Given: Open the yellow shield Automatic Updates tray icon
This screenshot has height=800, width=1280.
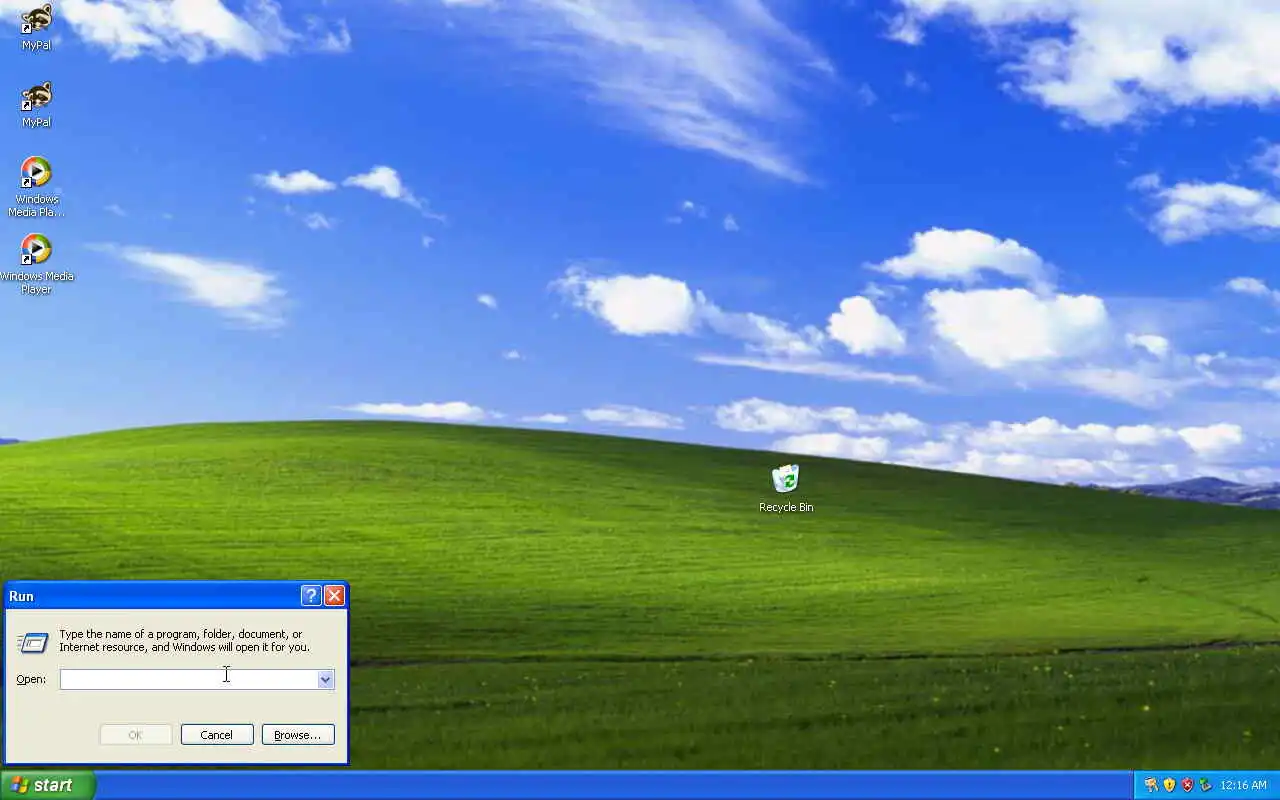Looking at the screenshot, I should pos(1169,785).
